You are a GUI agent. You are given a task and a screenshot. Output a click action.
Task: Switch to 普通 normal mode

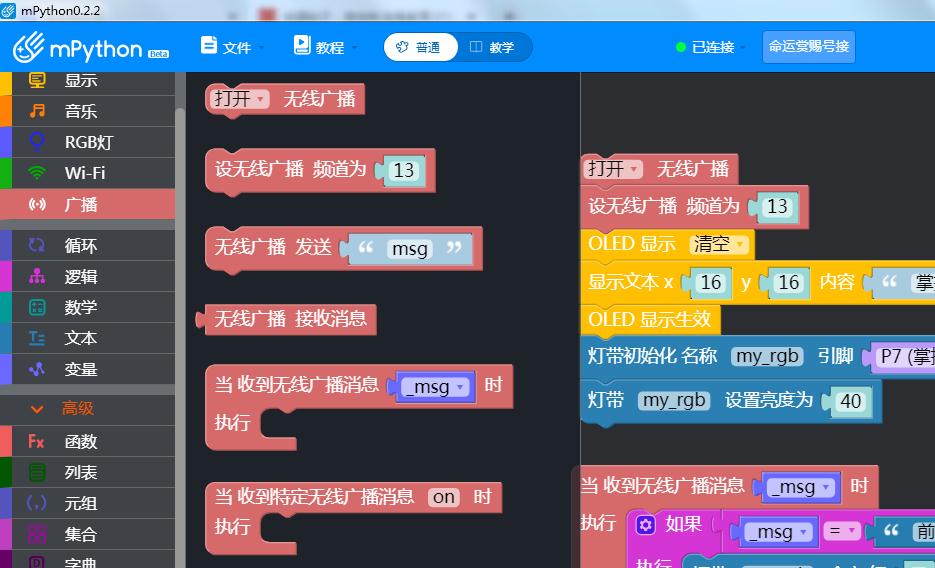[x=420, y=47]
